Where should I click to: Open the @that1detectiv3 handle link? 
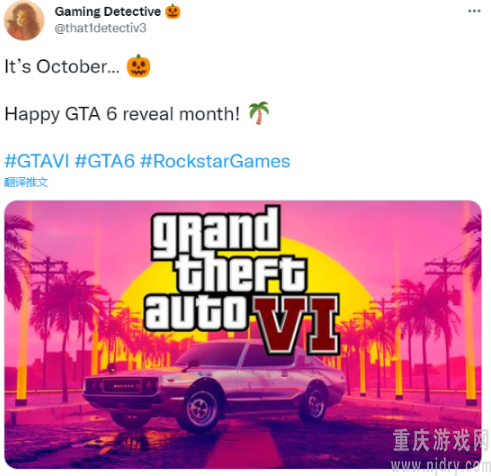(100, 28)
